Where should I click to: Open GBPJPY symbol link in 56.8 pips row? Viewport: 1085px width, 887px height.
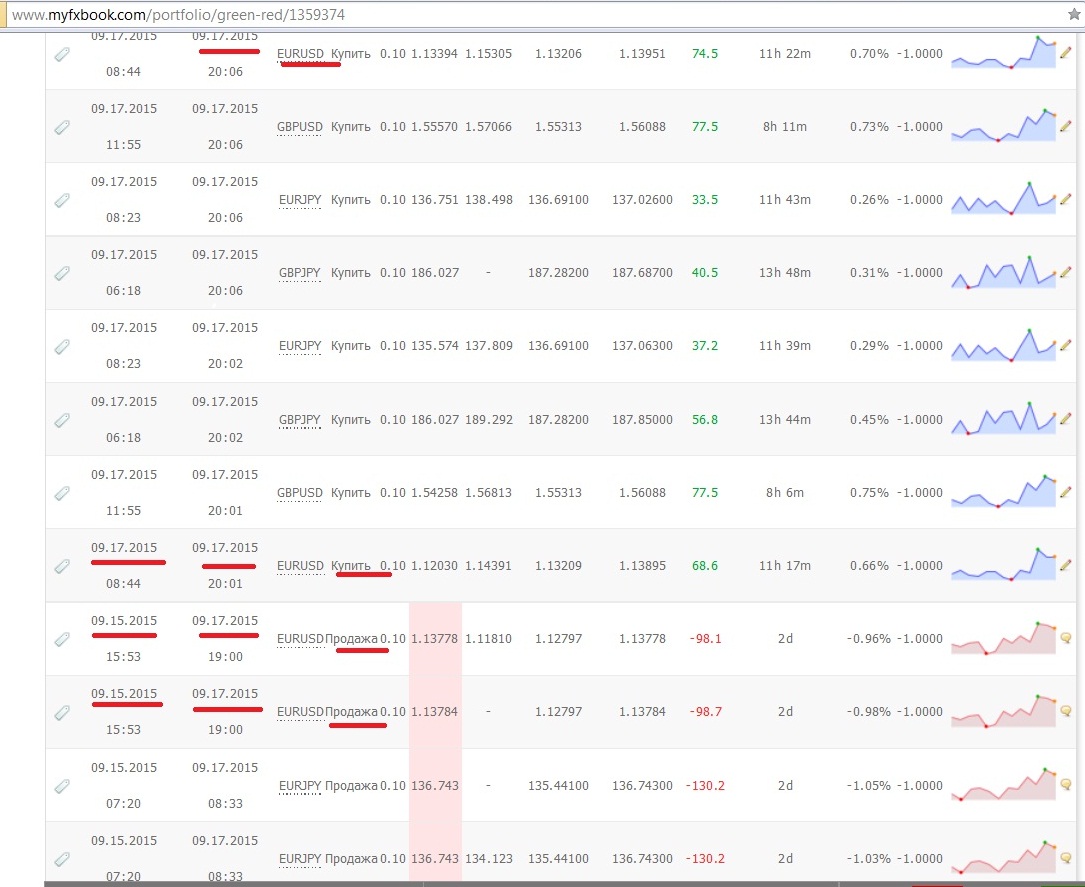(300, 419)
